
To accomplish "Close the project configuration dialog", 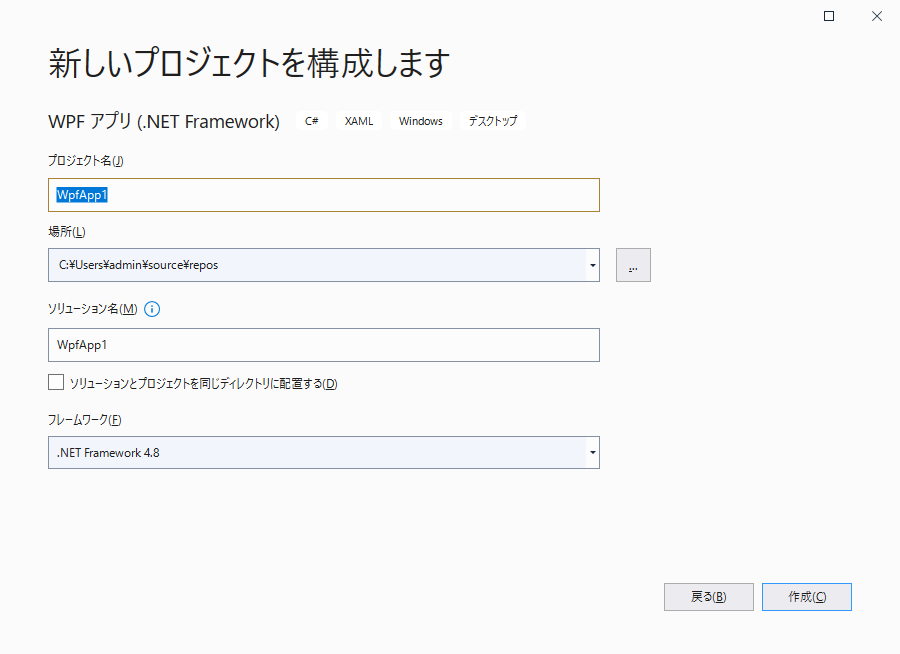I will [876, 16].
